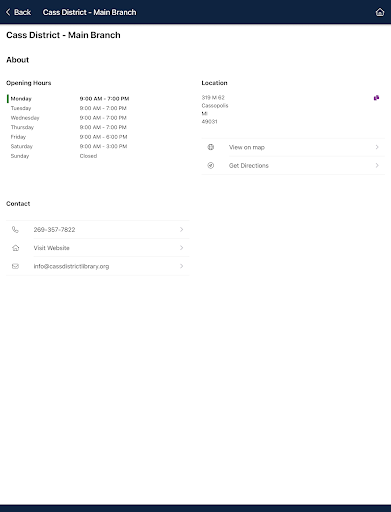Expand chevron on phone number row
The width and height of the screenshot is (391, 512).
point(182,229)
